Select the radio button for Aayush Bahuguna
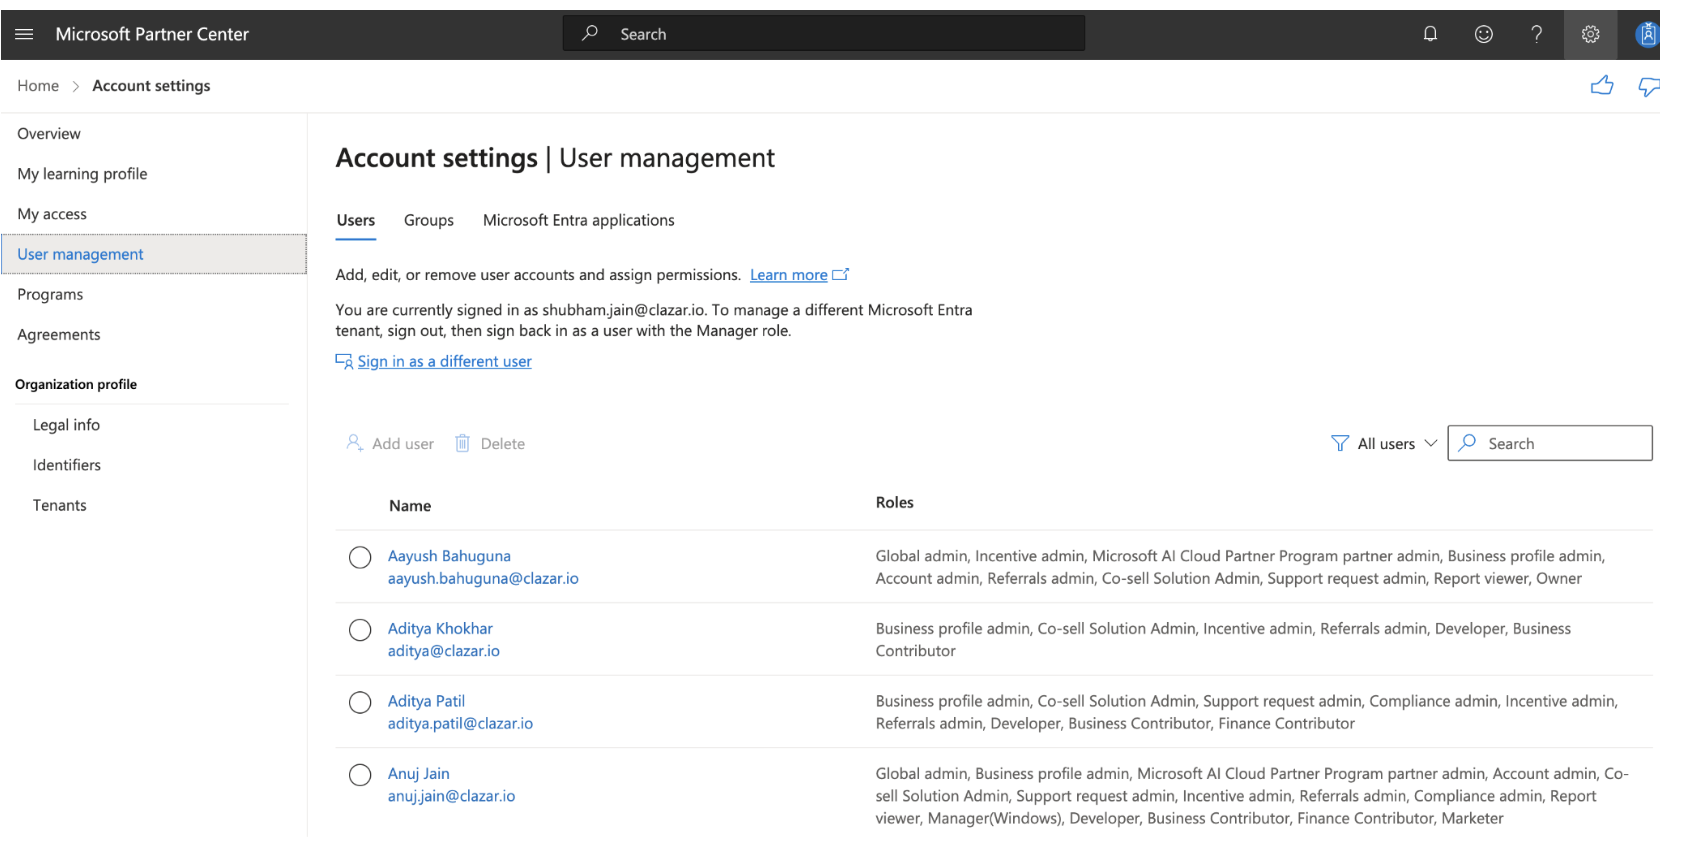 pos(360,558)
